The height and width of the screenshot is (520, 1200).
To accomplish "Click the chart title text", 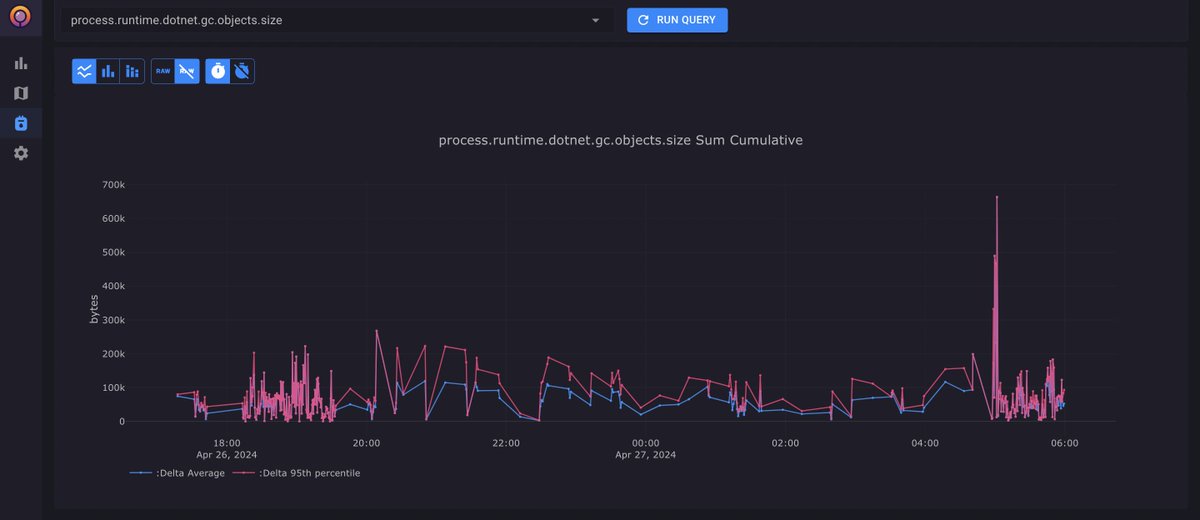I will (x=620, y=140).
